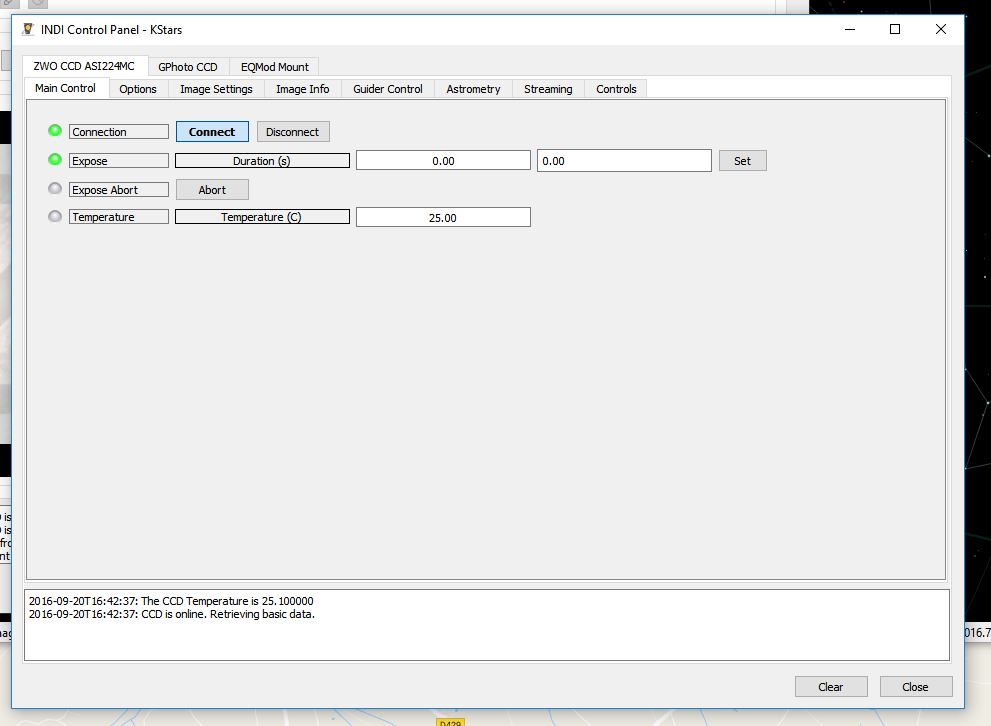Switch to the Guider Control tab
991x726 pixels.
(x=387, y=89)
